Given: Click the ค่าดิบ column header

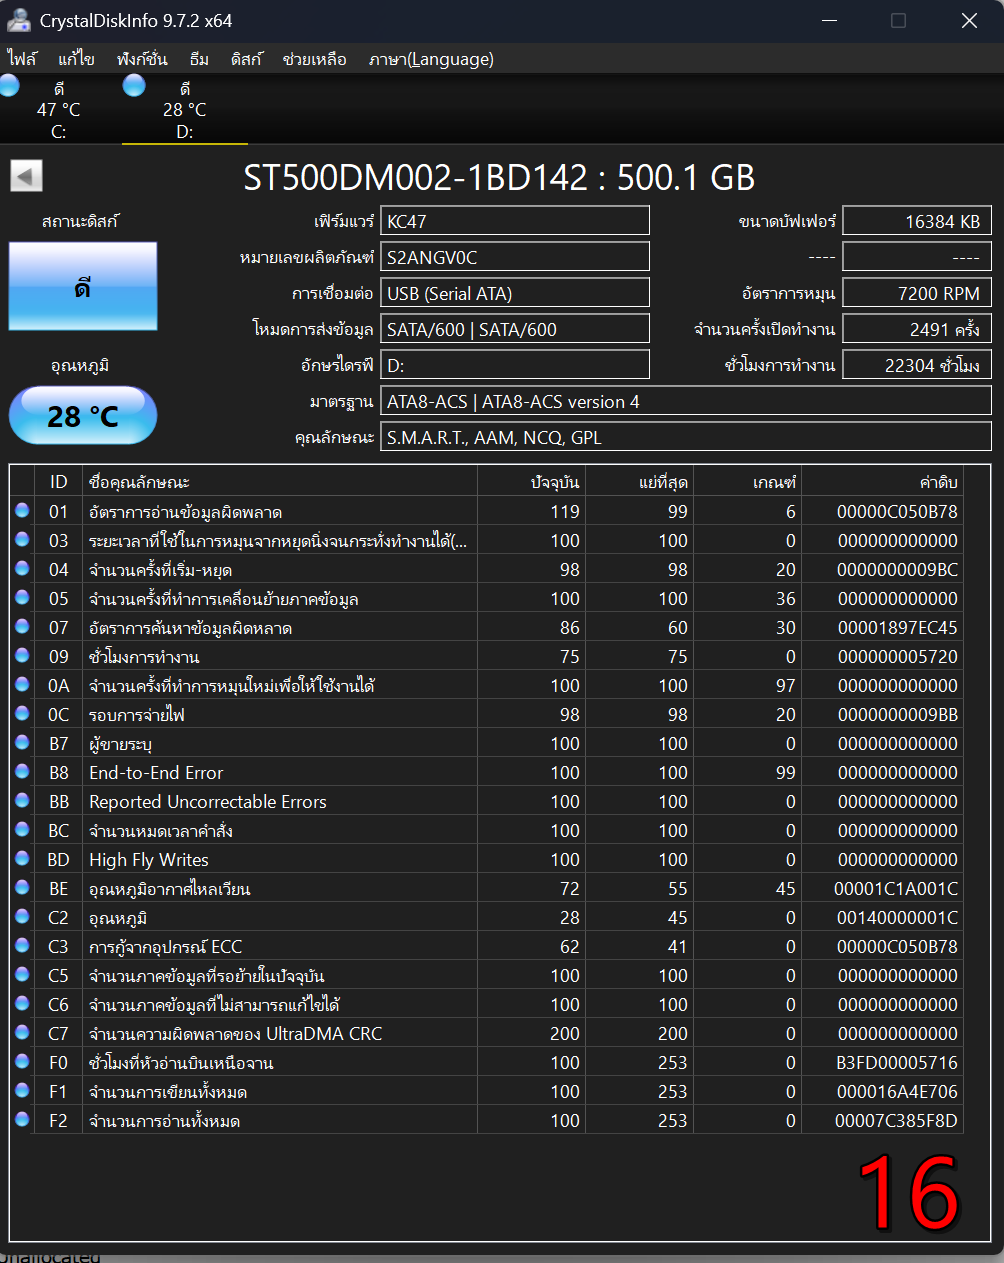Looking at the screenshot, I should pyautogui.click(x=938, y=482).
